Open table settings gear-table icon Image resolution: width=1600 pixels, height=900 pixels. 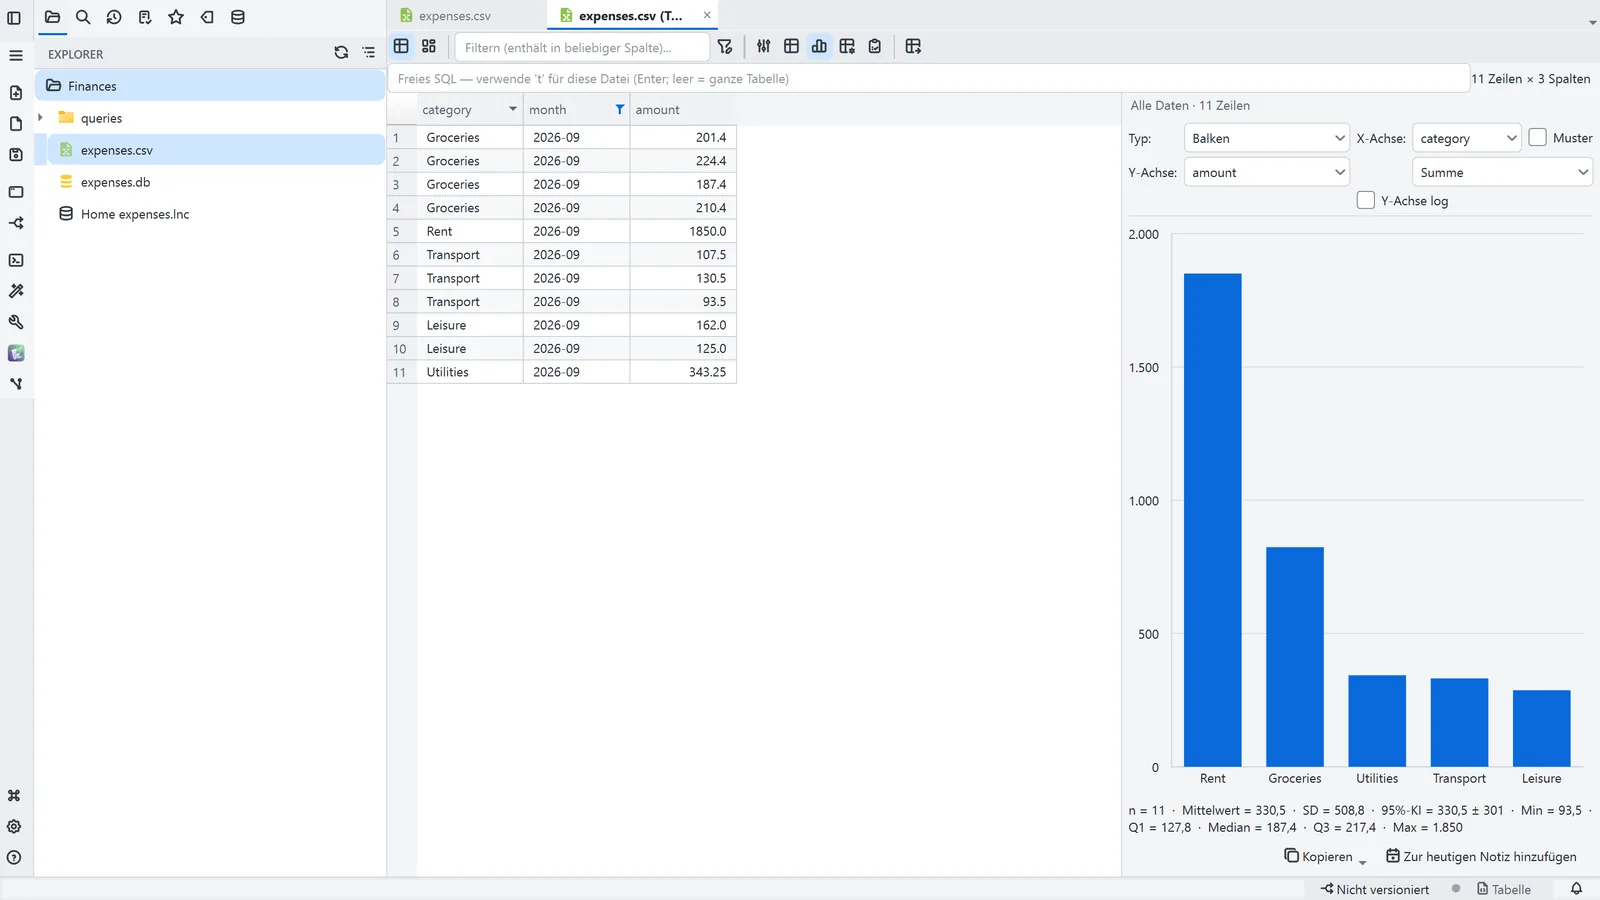[847, 46]
